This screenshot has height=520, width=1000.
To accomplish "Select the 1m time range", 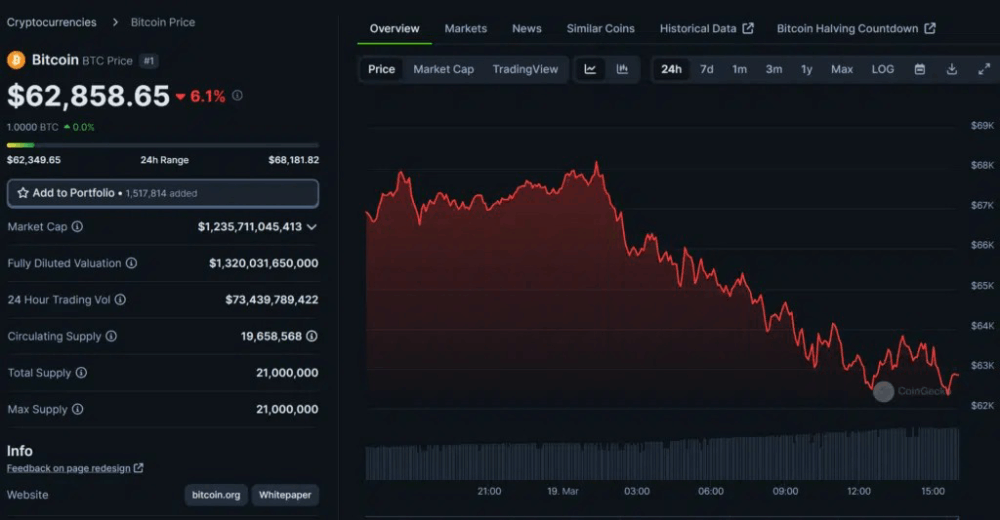I will [739, 69].
